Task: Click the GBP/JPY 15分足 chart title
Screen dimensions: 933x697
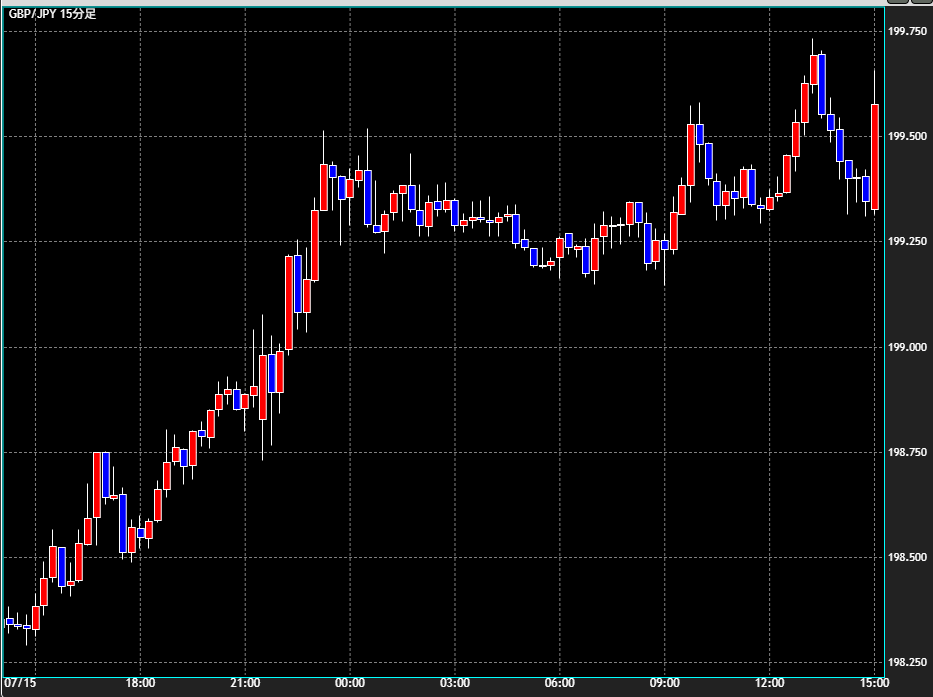Action: coord(52,14)
